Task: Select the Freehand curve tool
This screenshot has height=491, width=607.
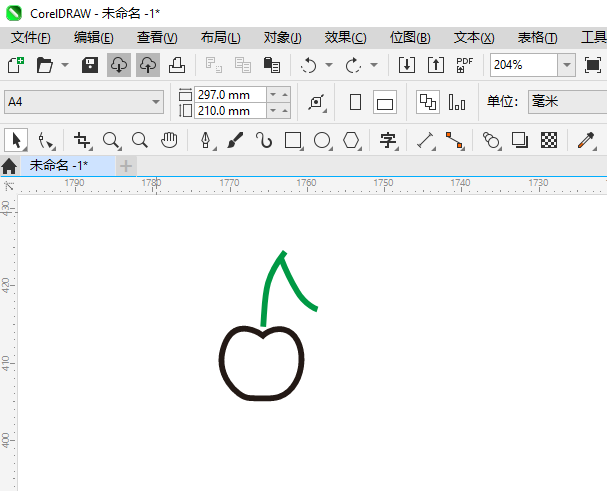Action: click(x=264, y=140)
